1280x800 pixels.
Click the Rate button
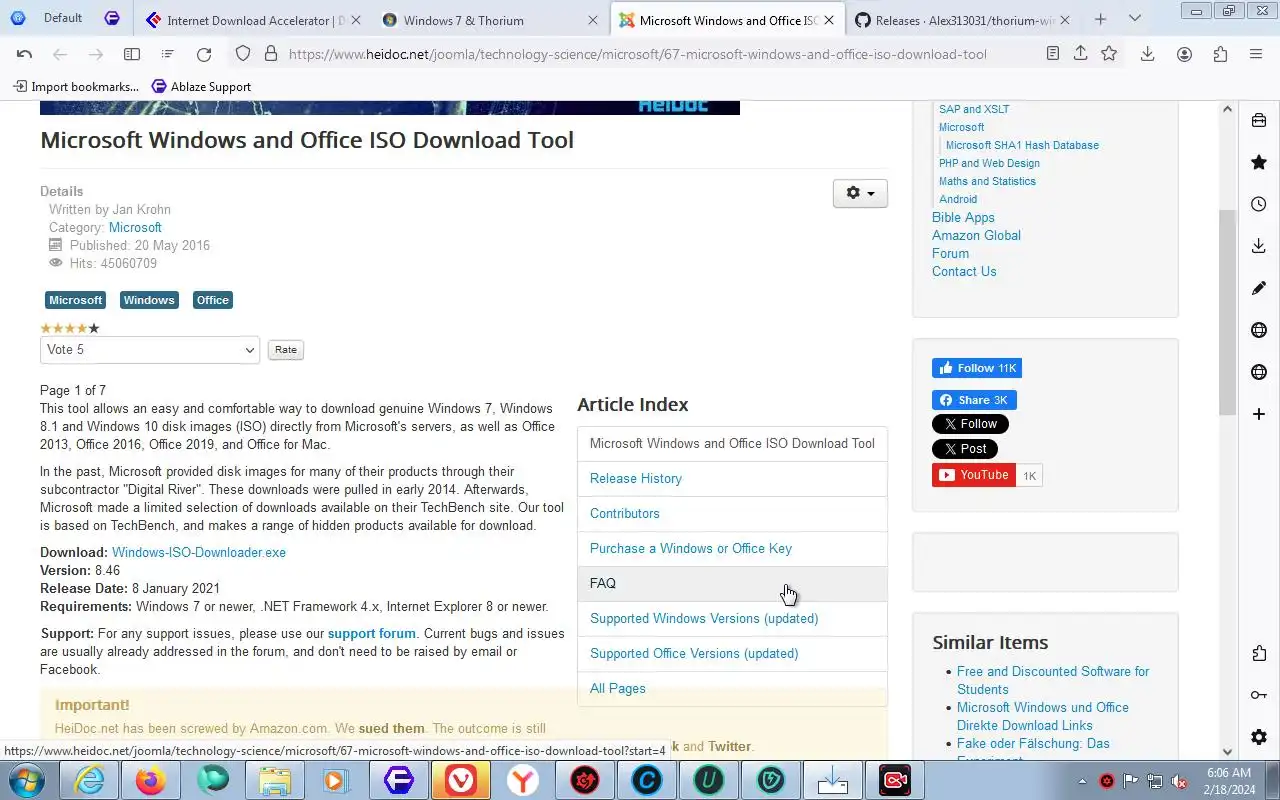tap(286, 350)
